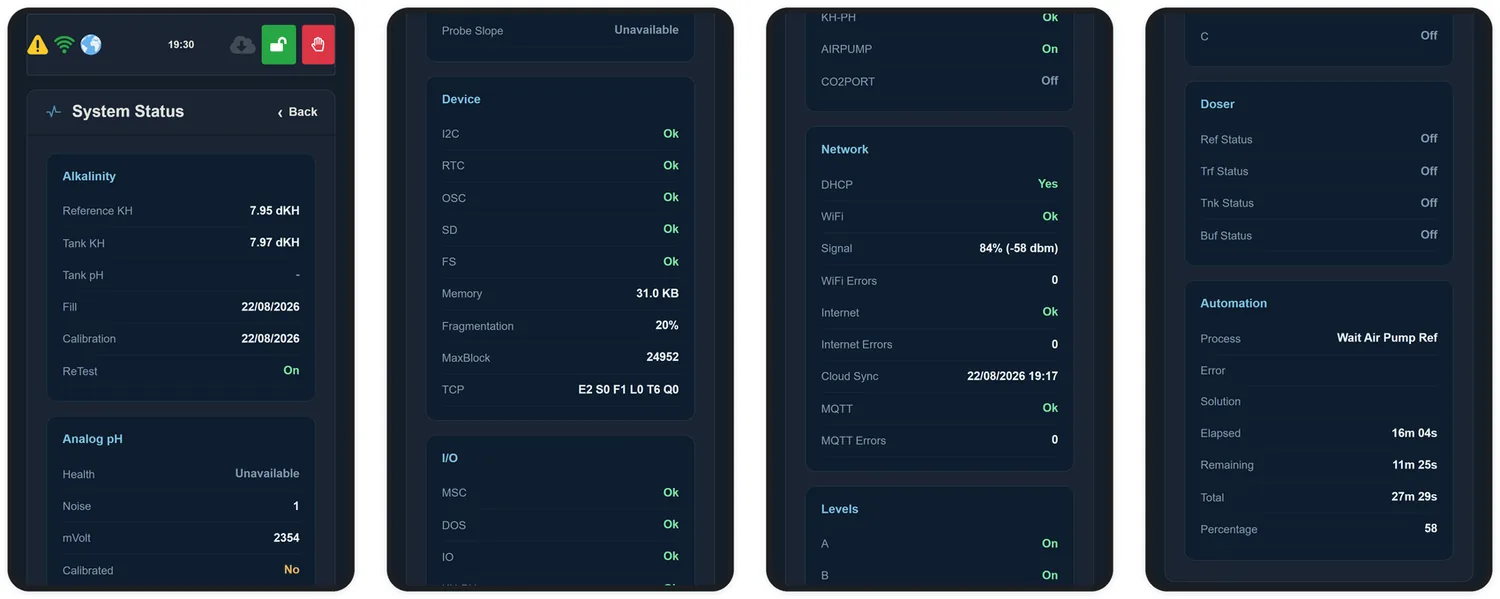The width and height of the screenshot is (1500, 599).
Task: Click the MSC Ok status
Action: click(x=670, y=493)
